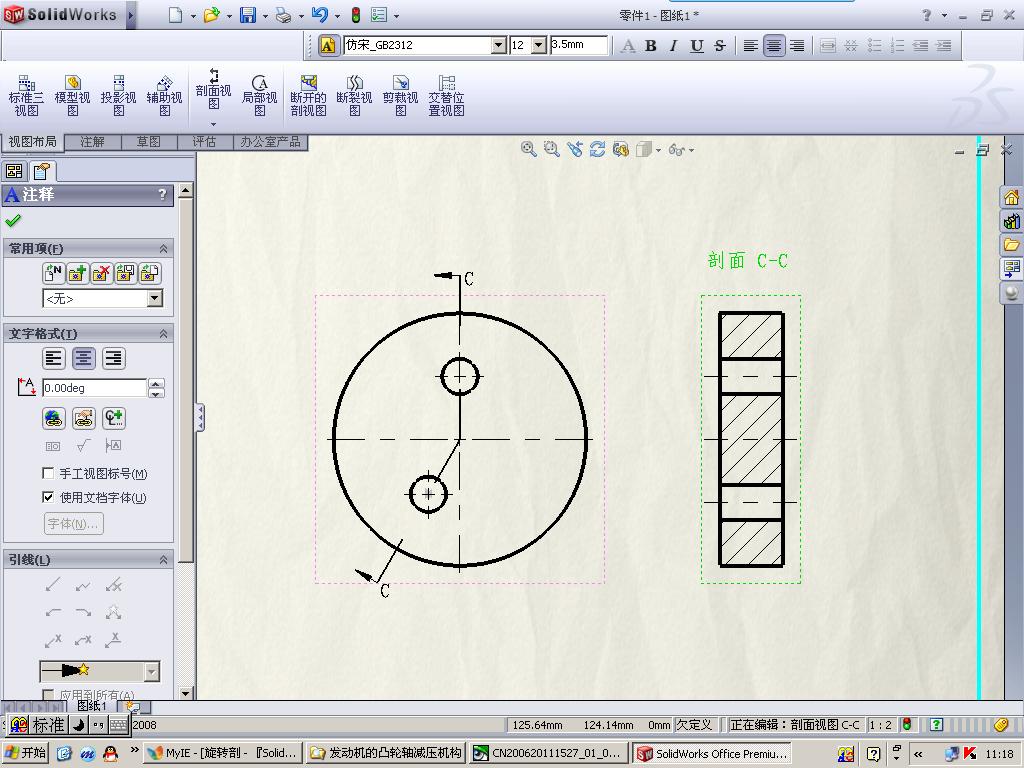Click the Broken-out Section (断开的剖视图) tool
Screen dimensions: 1024x768
[308, 95]
